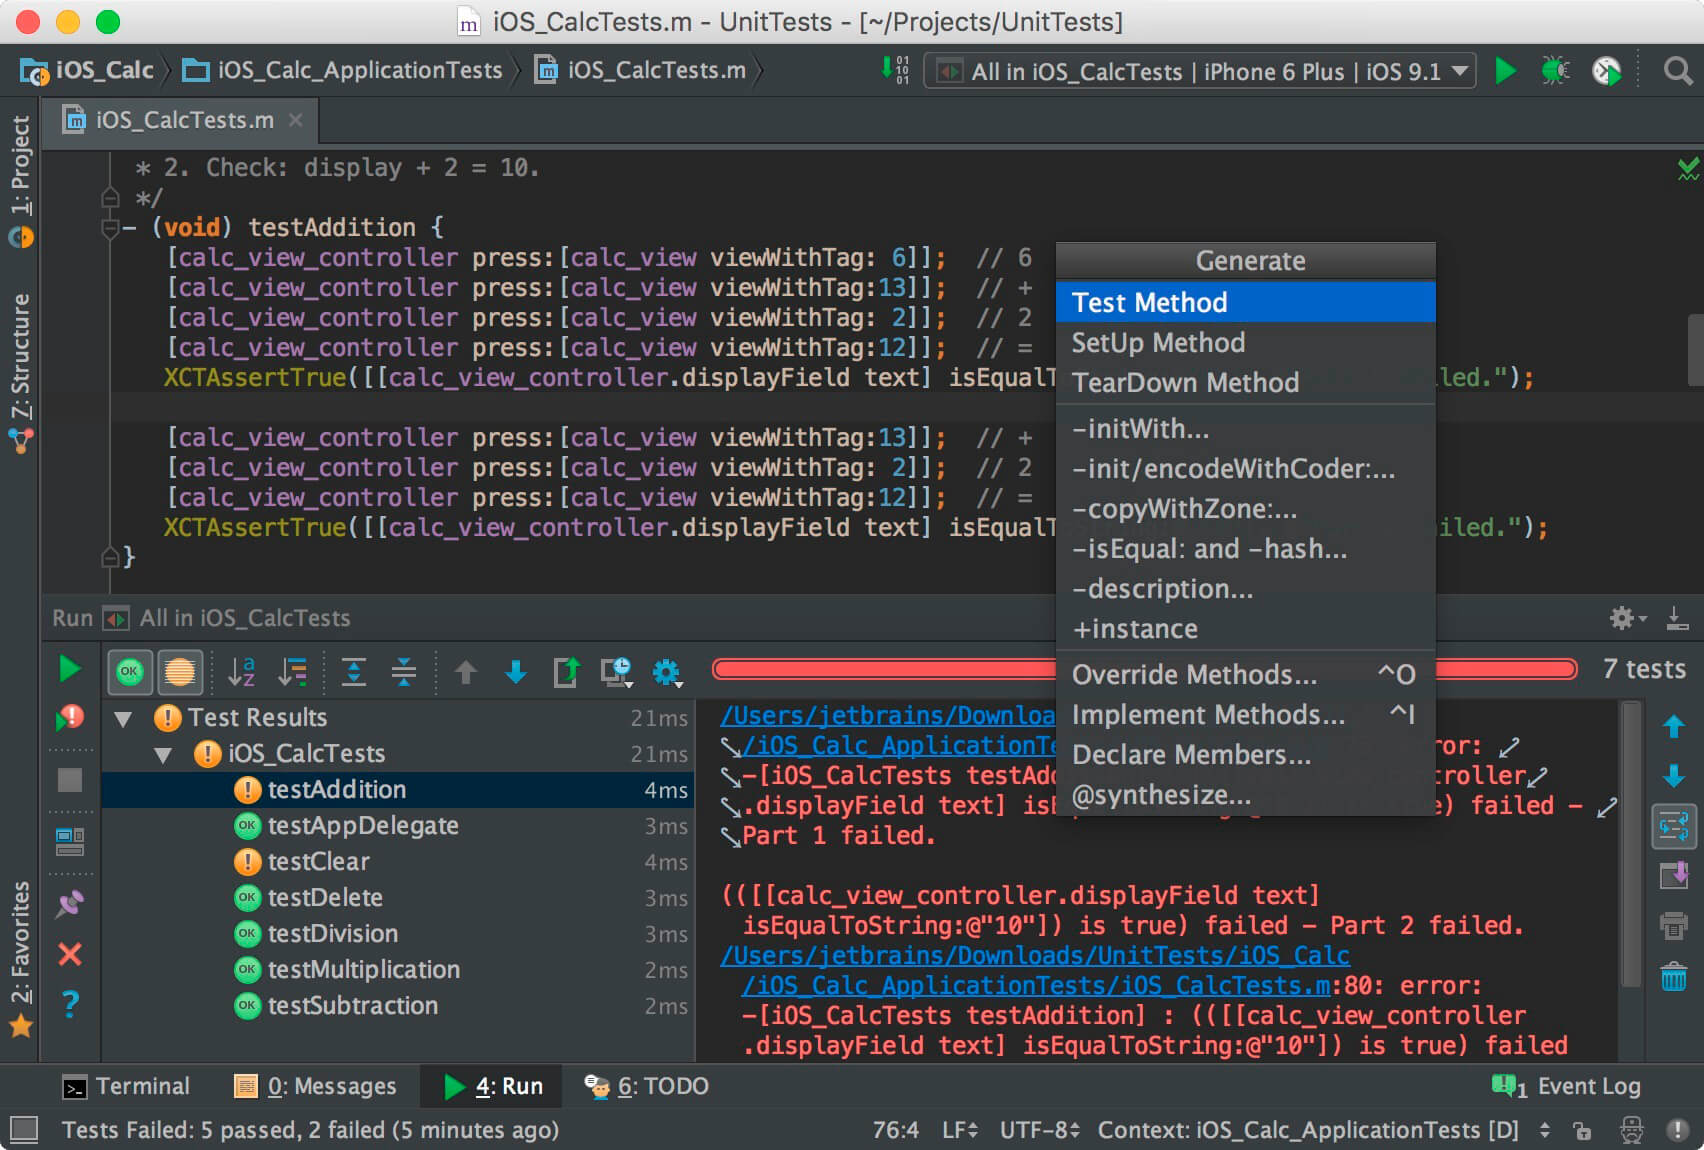Print the console output
The width and height of the screenshot is (1704, 1150).
tap(1673, 925)
